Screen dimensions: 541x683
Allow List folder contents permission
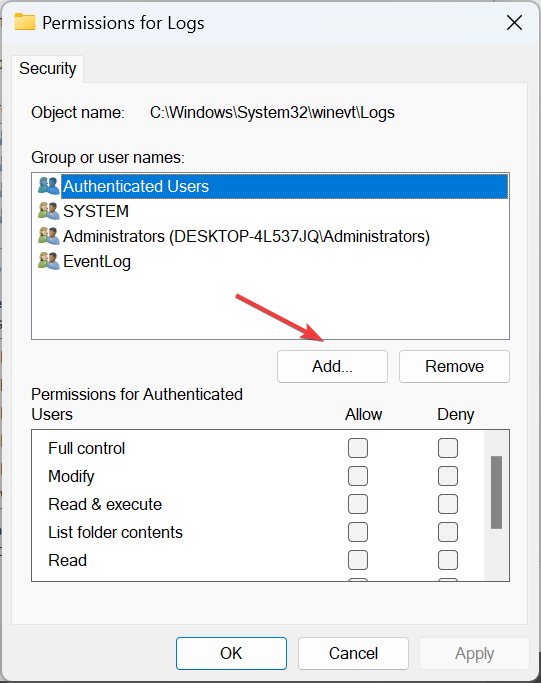[x=358, y=532]
